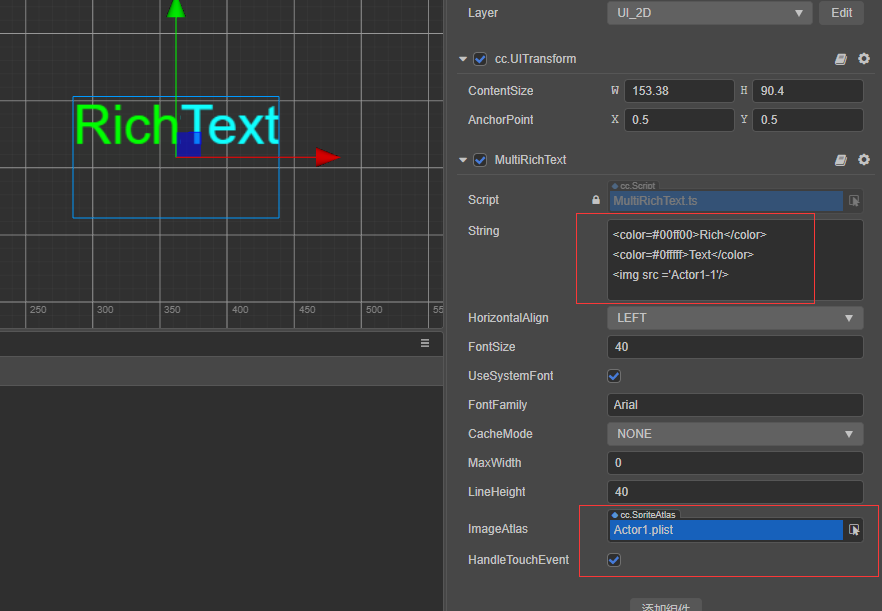Viewport: 882px width, 611px height.
Task: Toggle MultiRichText component enabled checkbox
Action: coord(480,160)
